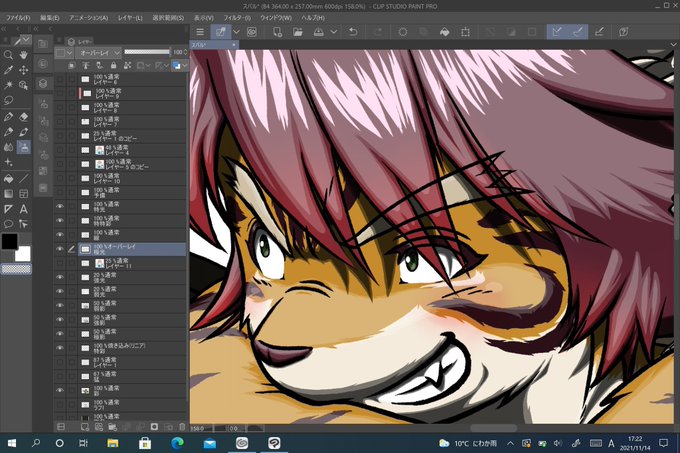Open the layer color dropdown arrow

pyautogui.click(x=185, y=65)
